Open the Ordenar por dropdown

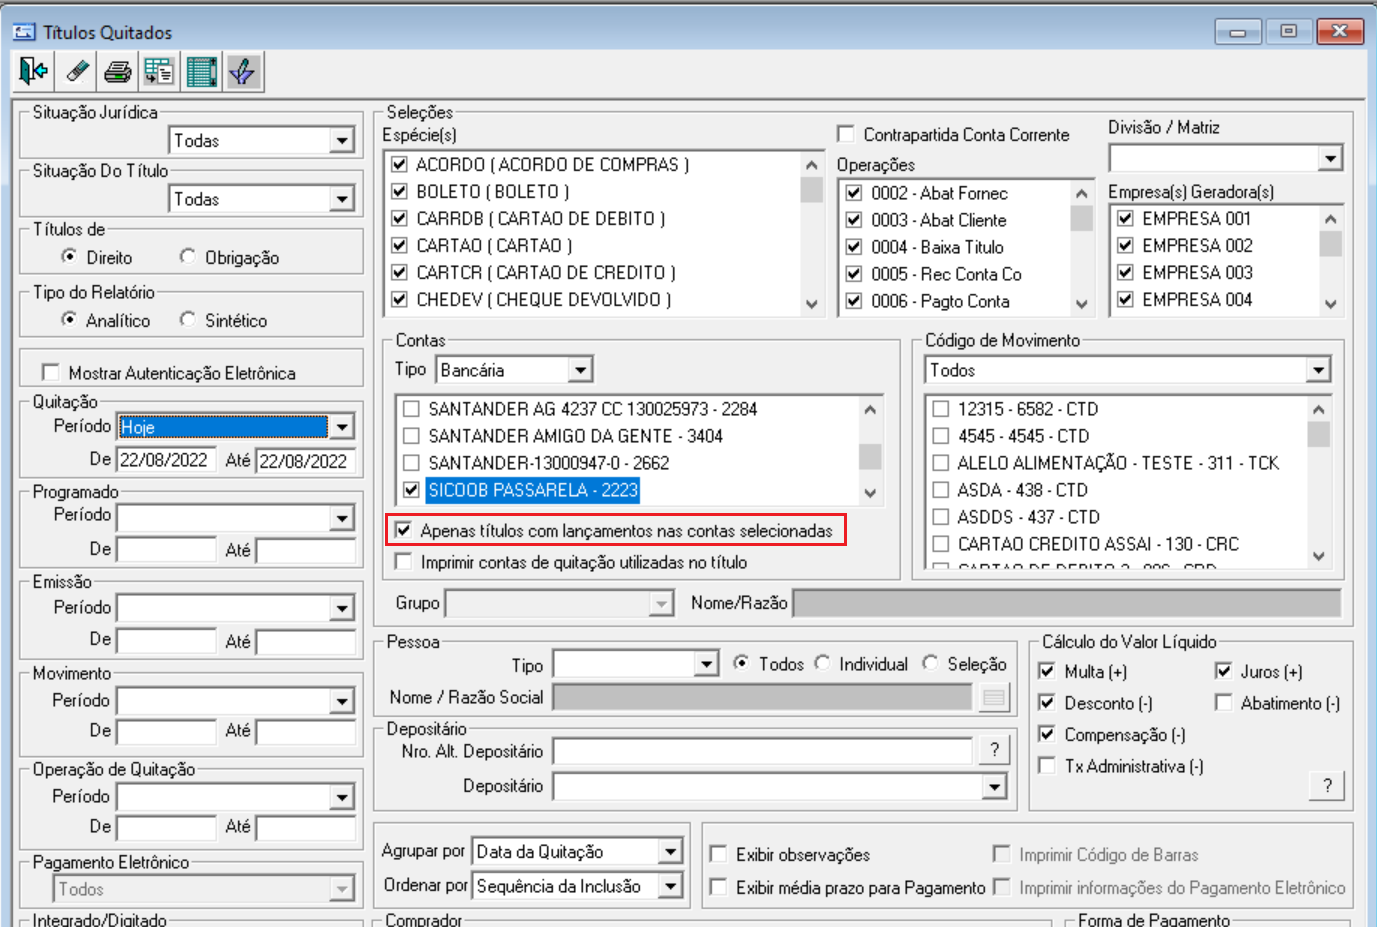click(670, 886)
